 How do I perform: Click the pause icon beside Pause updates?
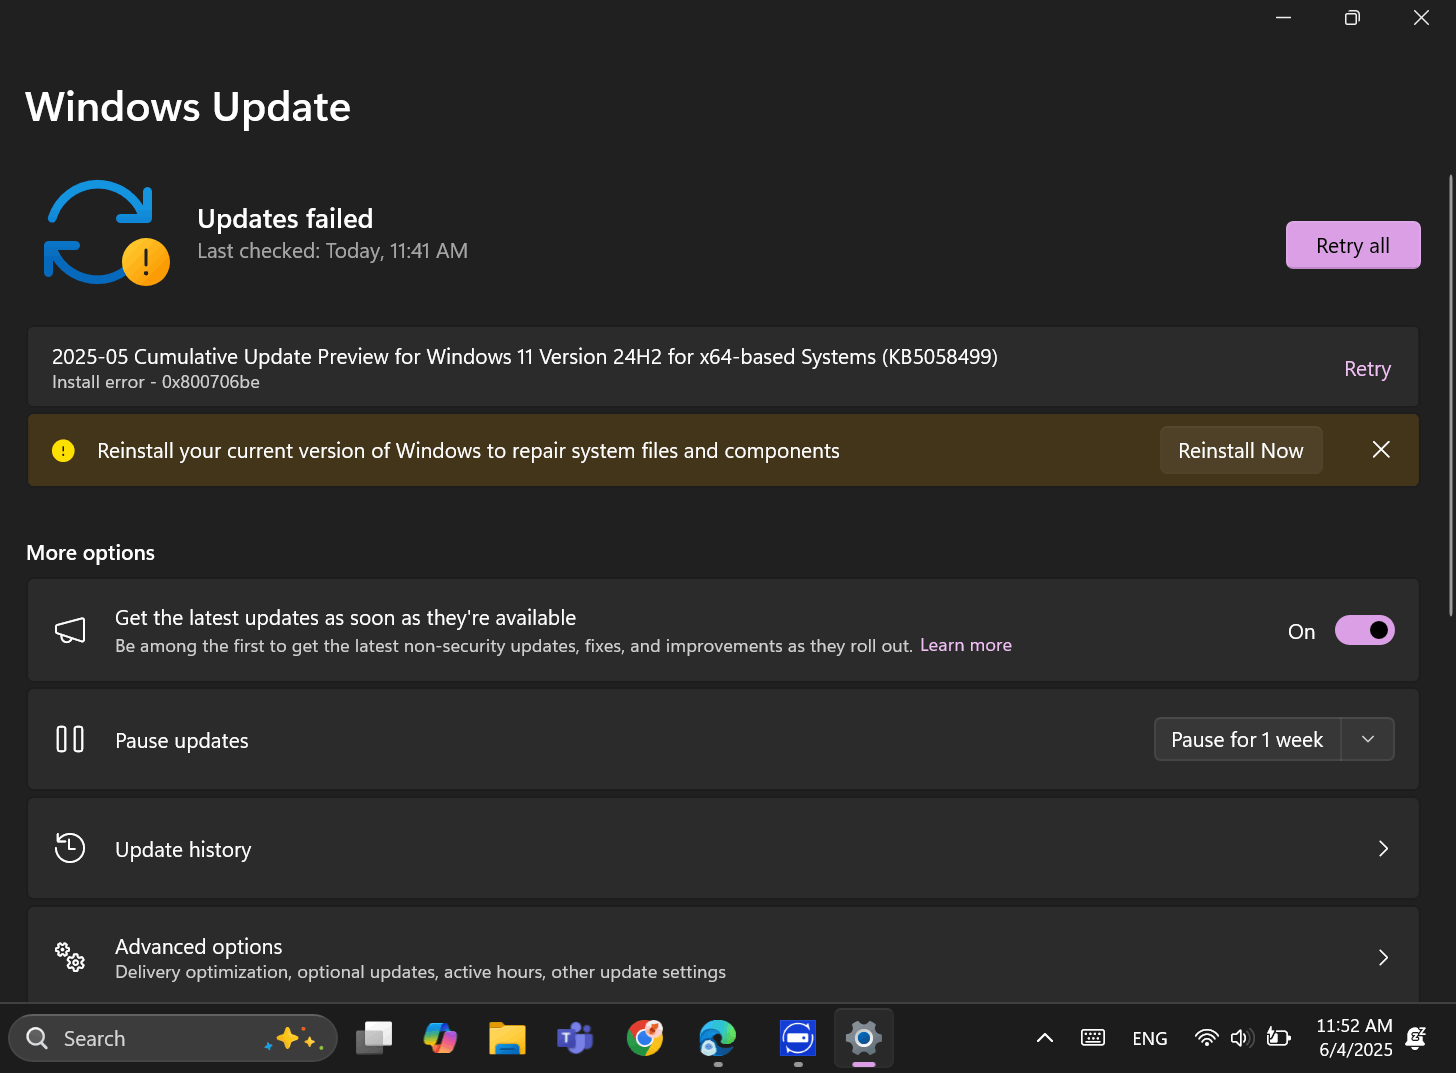point(70,740)
